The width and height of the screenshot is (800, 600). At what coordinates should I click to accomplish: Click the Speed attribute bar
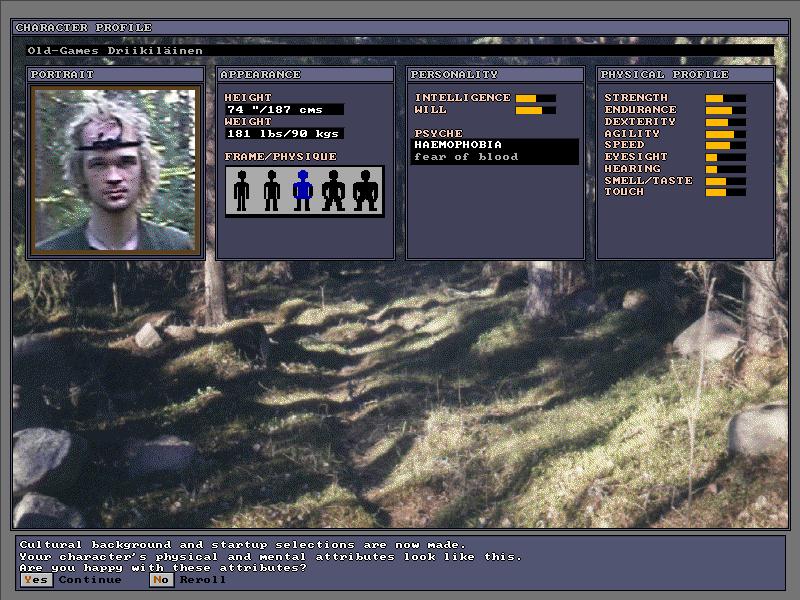coord(726,145)
